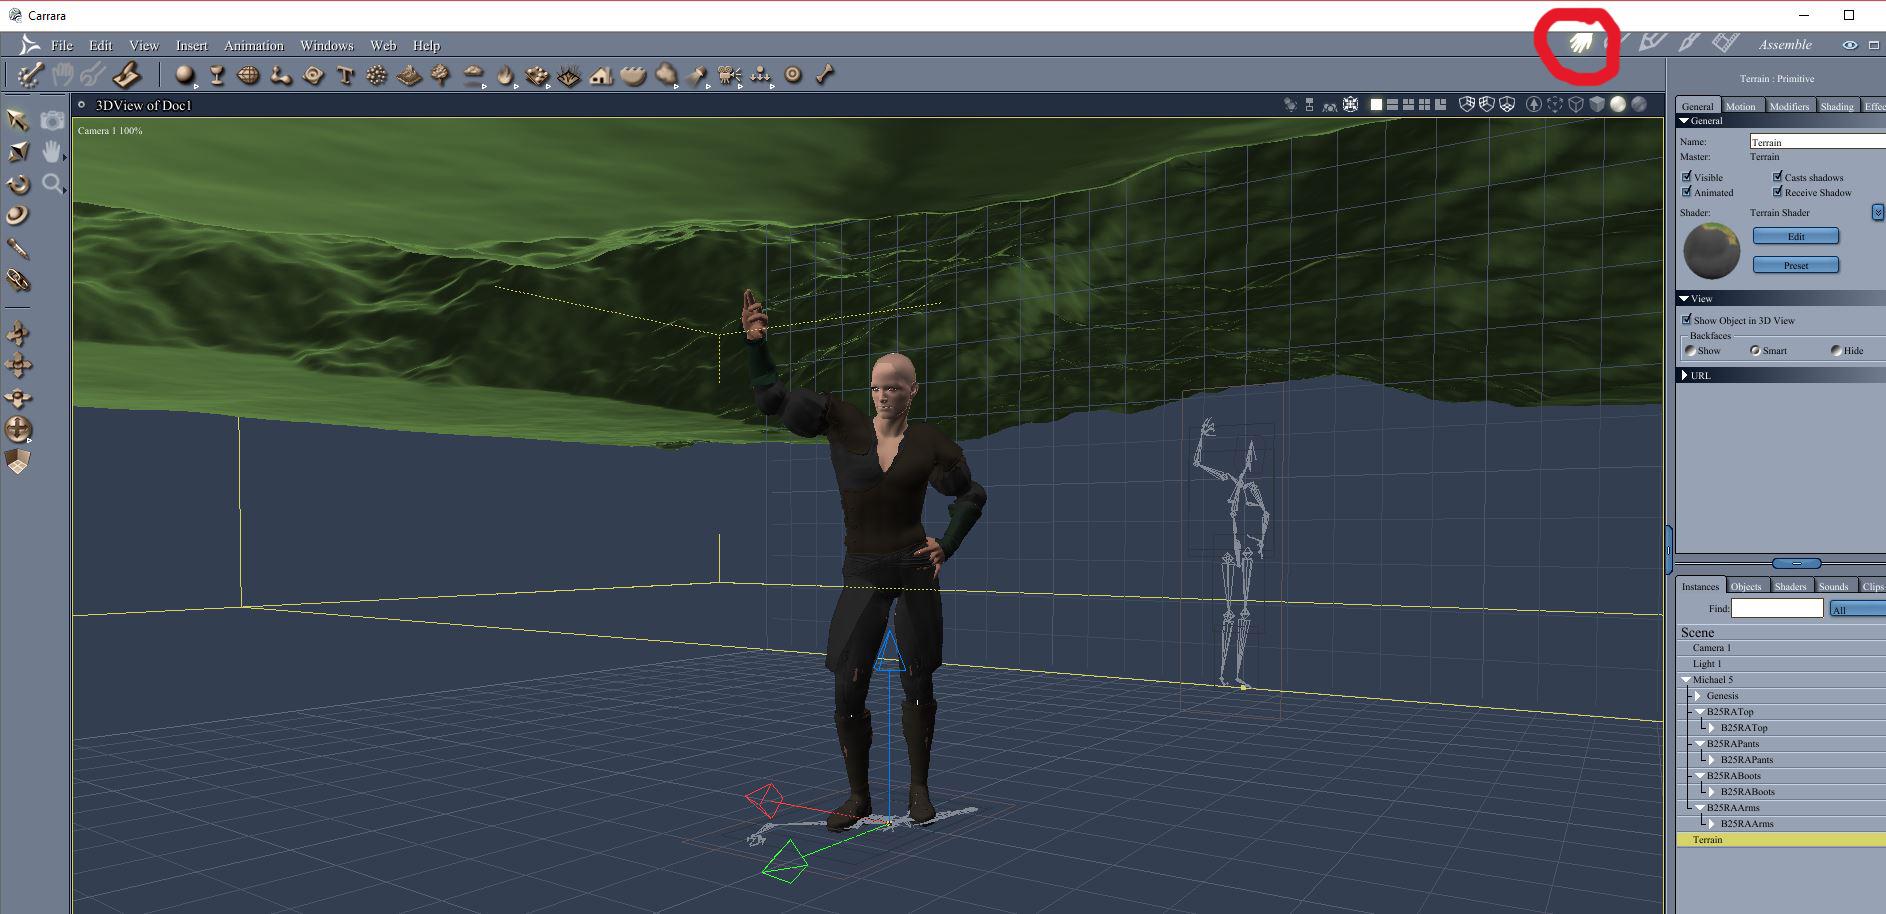The height and width of the screenshot is (914, 1886).
Task: Select the arrow Move/Selection tool
Action: [17, 120]
